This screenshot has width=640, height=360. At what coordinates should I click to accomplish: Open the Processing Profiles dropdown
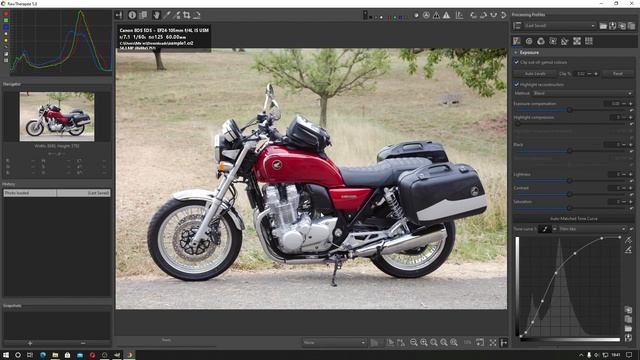tap(560, 26)
